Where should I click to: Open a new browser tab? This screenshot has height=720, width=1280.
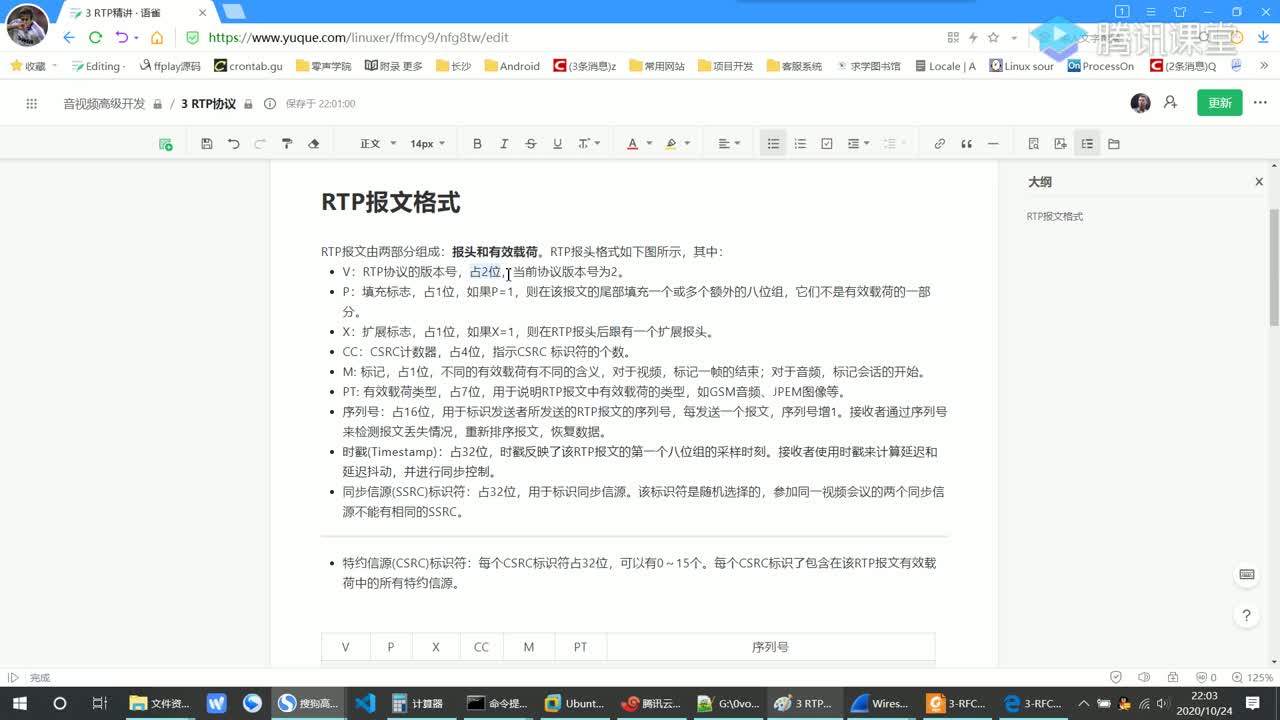pyautogui.click(x=233, y=12)
